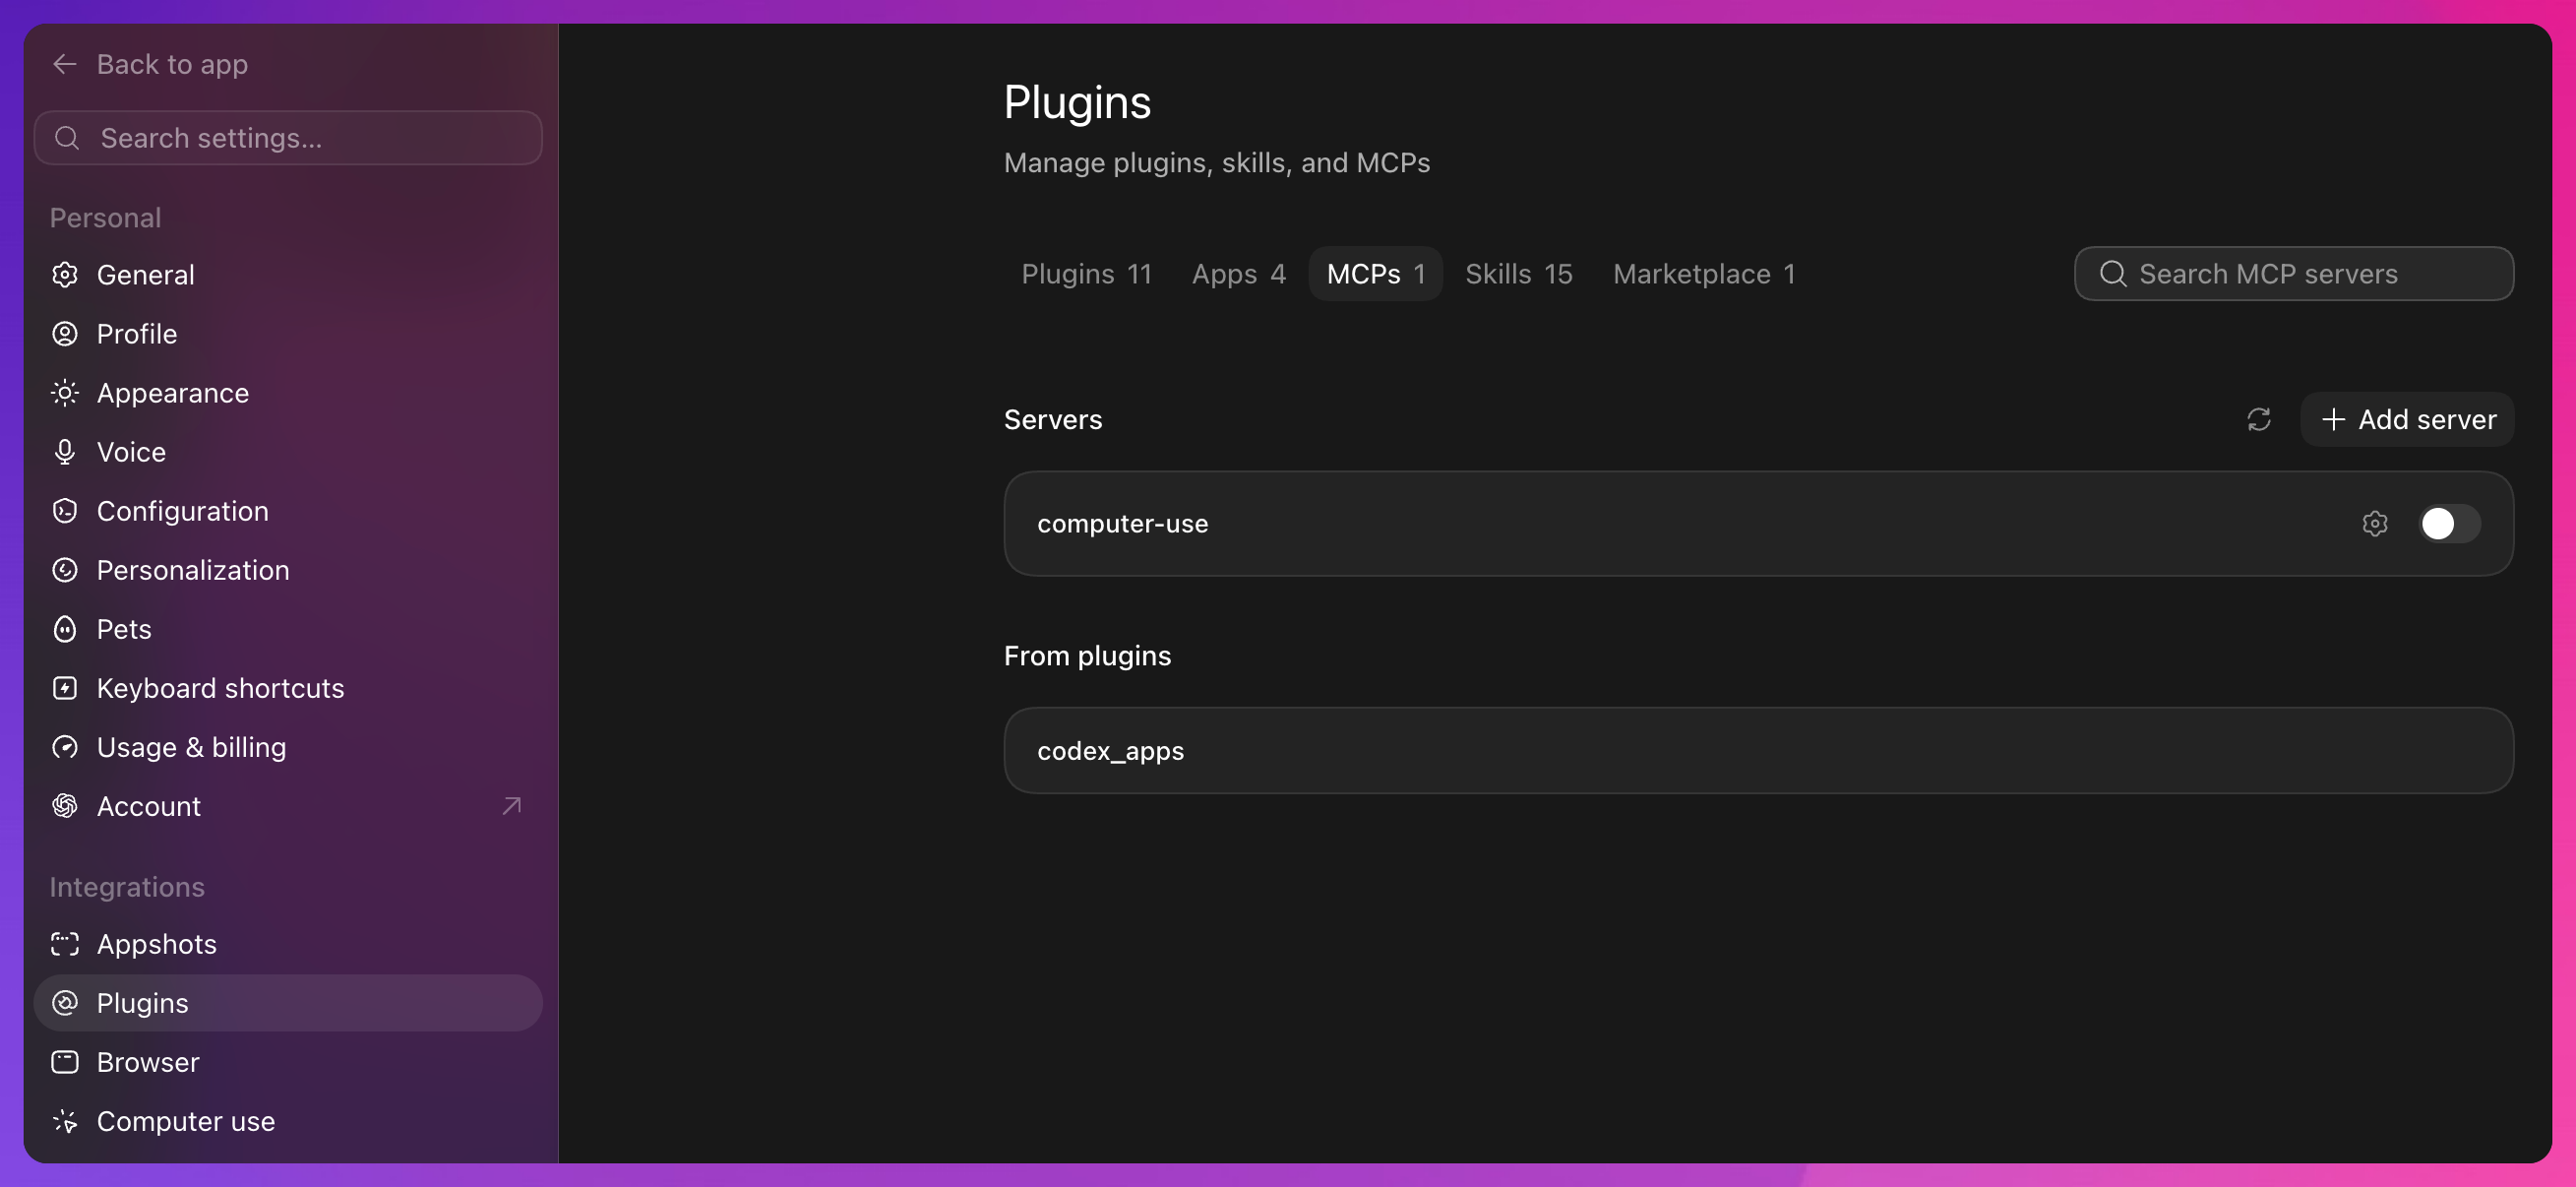Screen dimensions: 2576x1187
Task: Open Configuration settings page
Action: (x=288, y=511)
